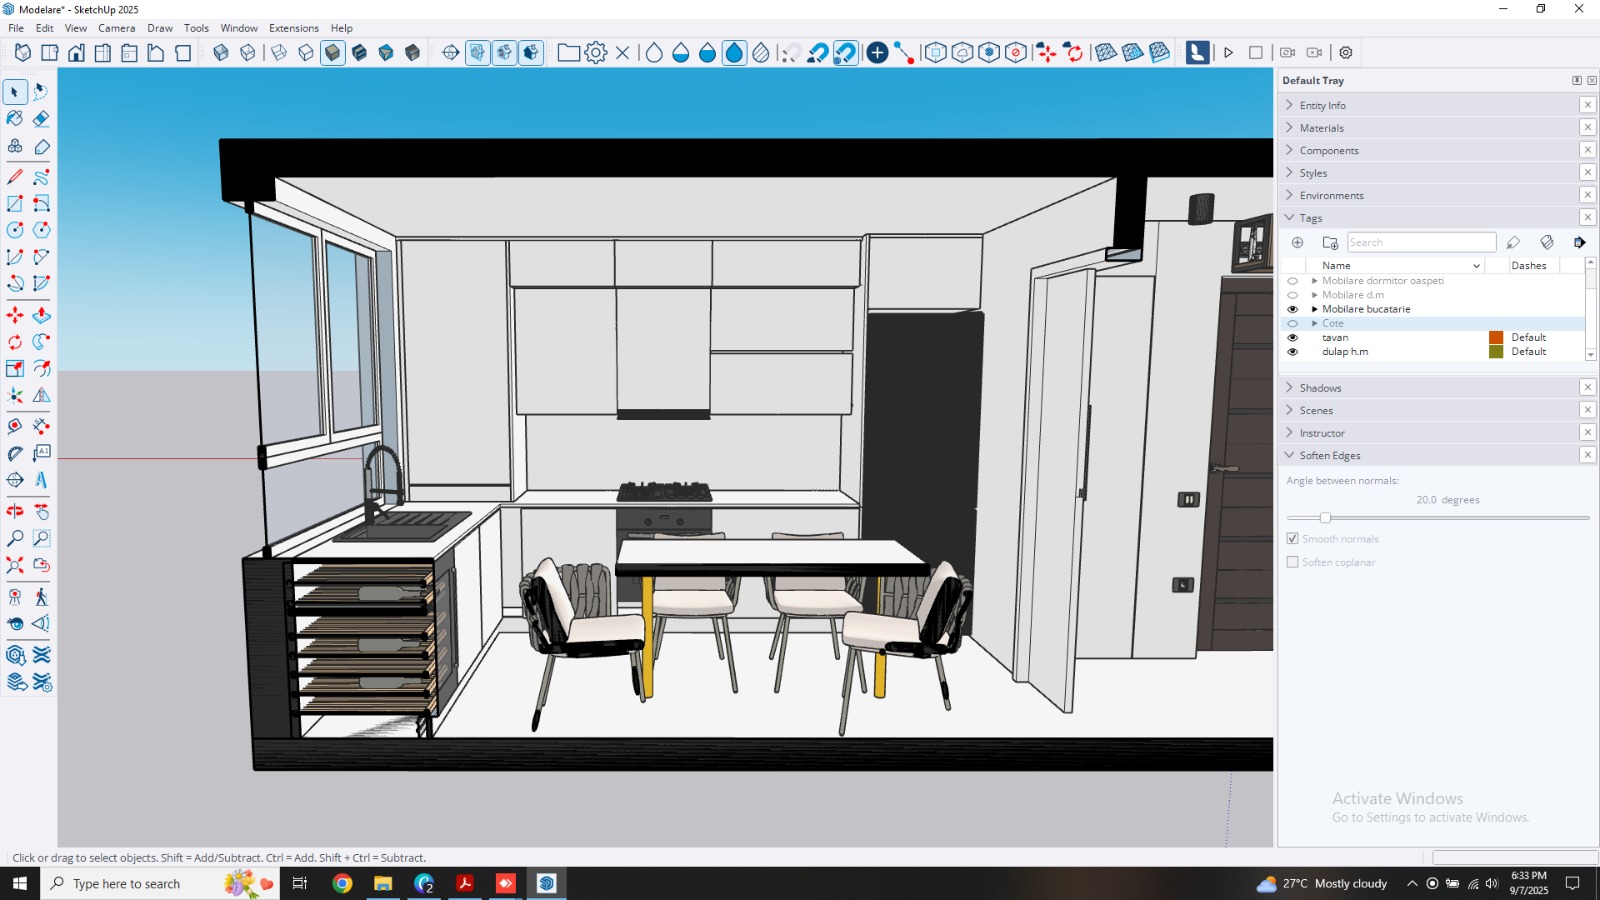Open the Extensions menu
1600x900 pixels.
coord(293,28)
